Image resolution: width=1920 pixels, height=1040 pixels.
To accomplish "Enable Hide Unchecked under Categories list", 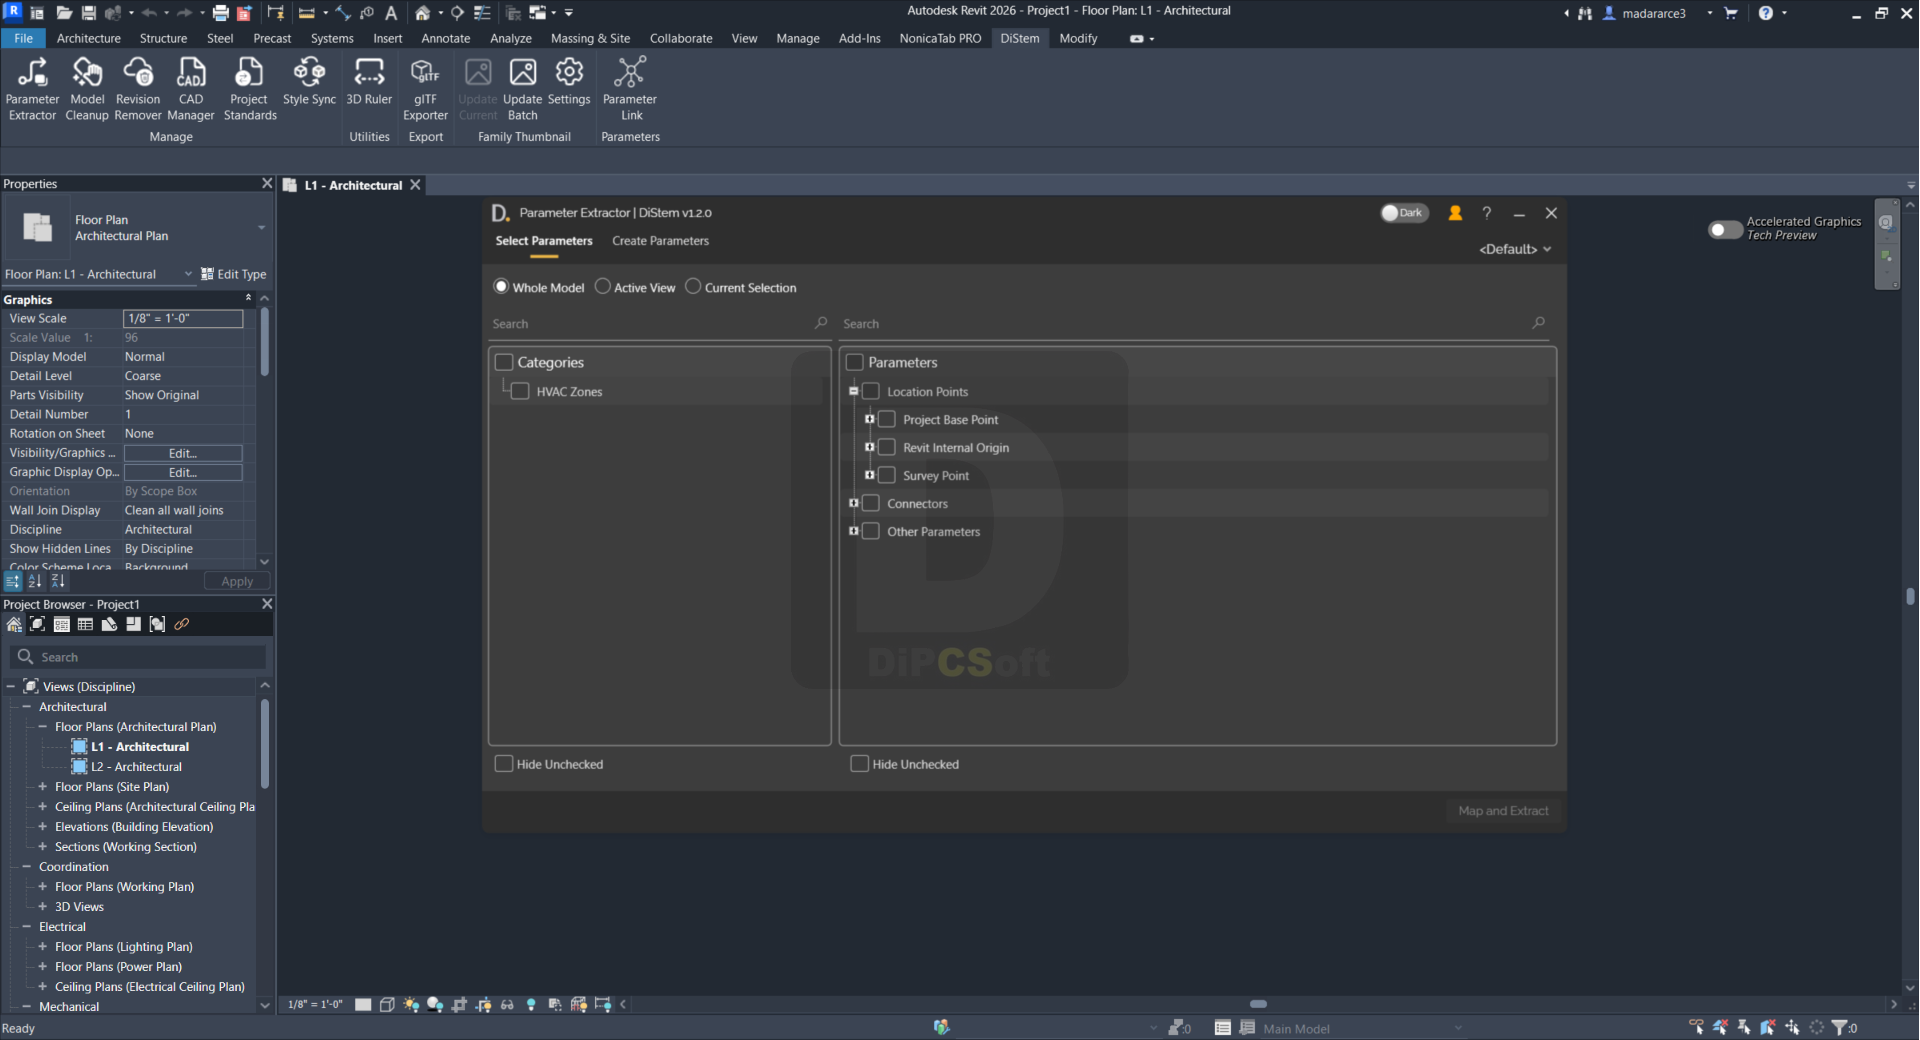I will pyautogui.click(x=504, y=764).
